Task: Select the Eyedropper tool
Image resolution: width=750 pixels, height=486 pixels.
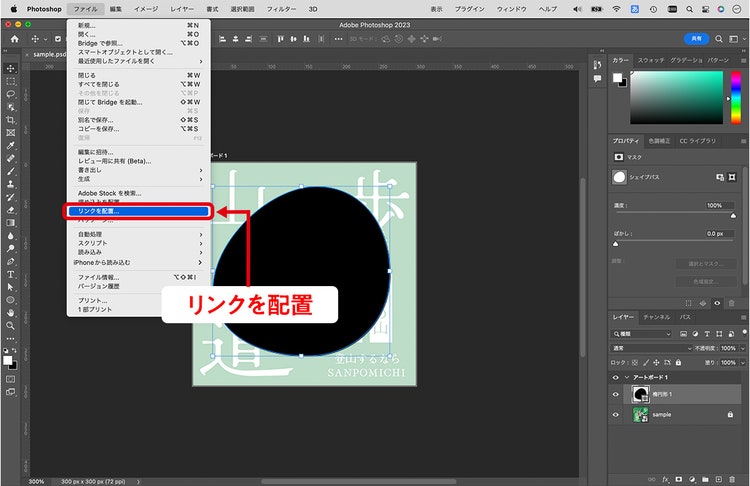Action: [11, 146]
